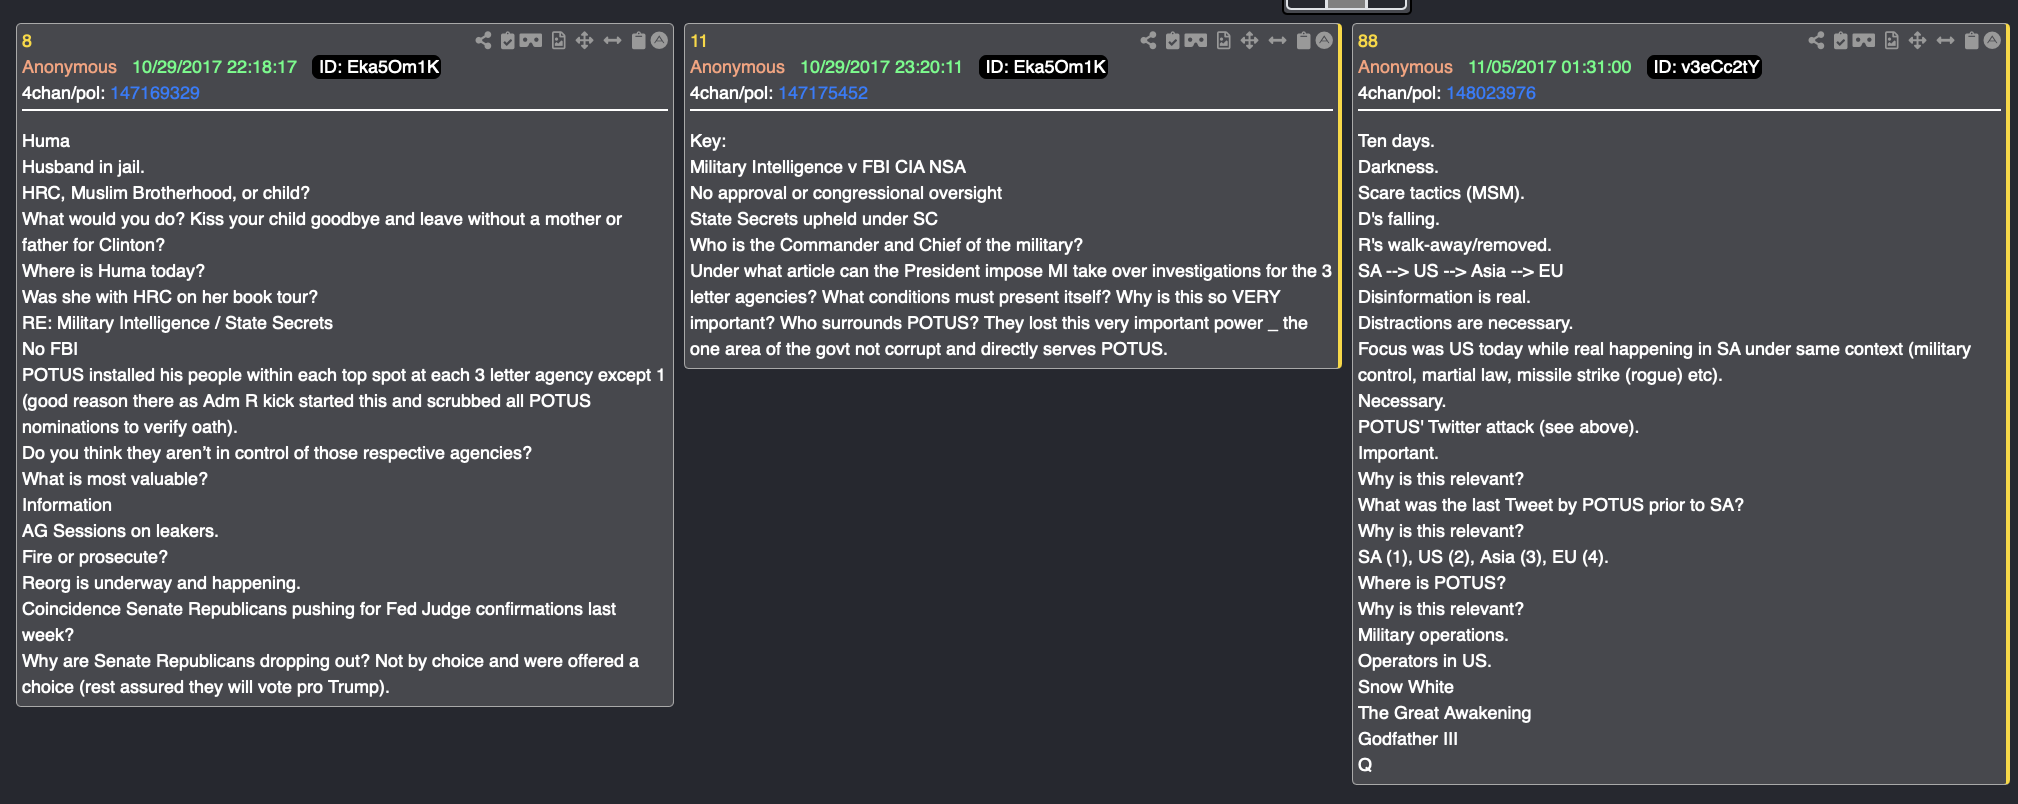2018x804 pixels.
Task: Click the image file icon on post 8
Action: coord(559,40)
